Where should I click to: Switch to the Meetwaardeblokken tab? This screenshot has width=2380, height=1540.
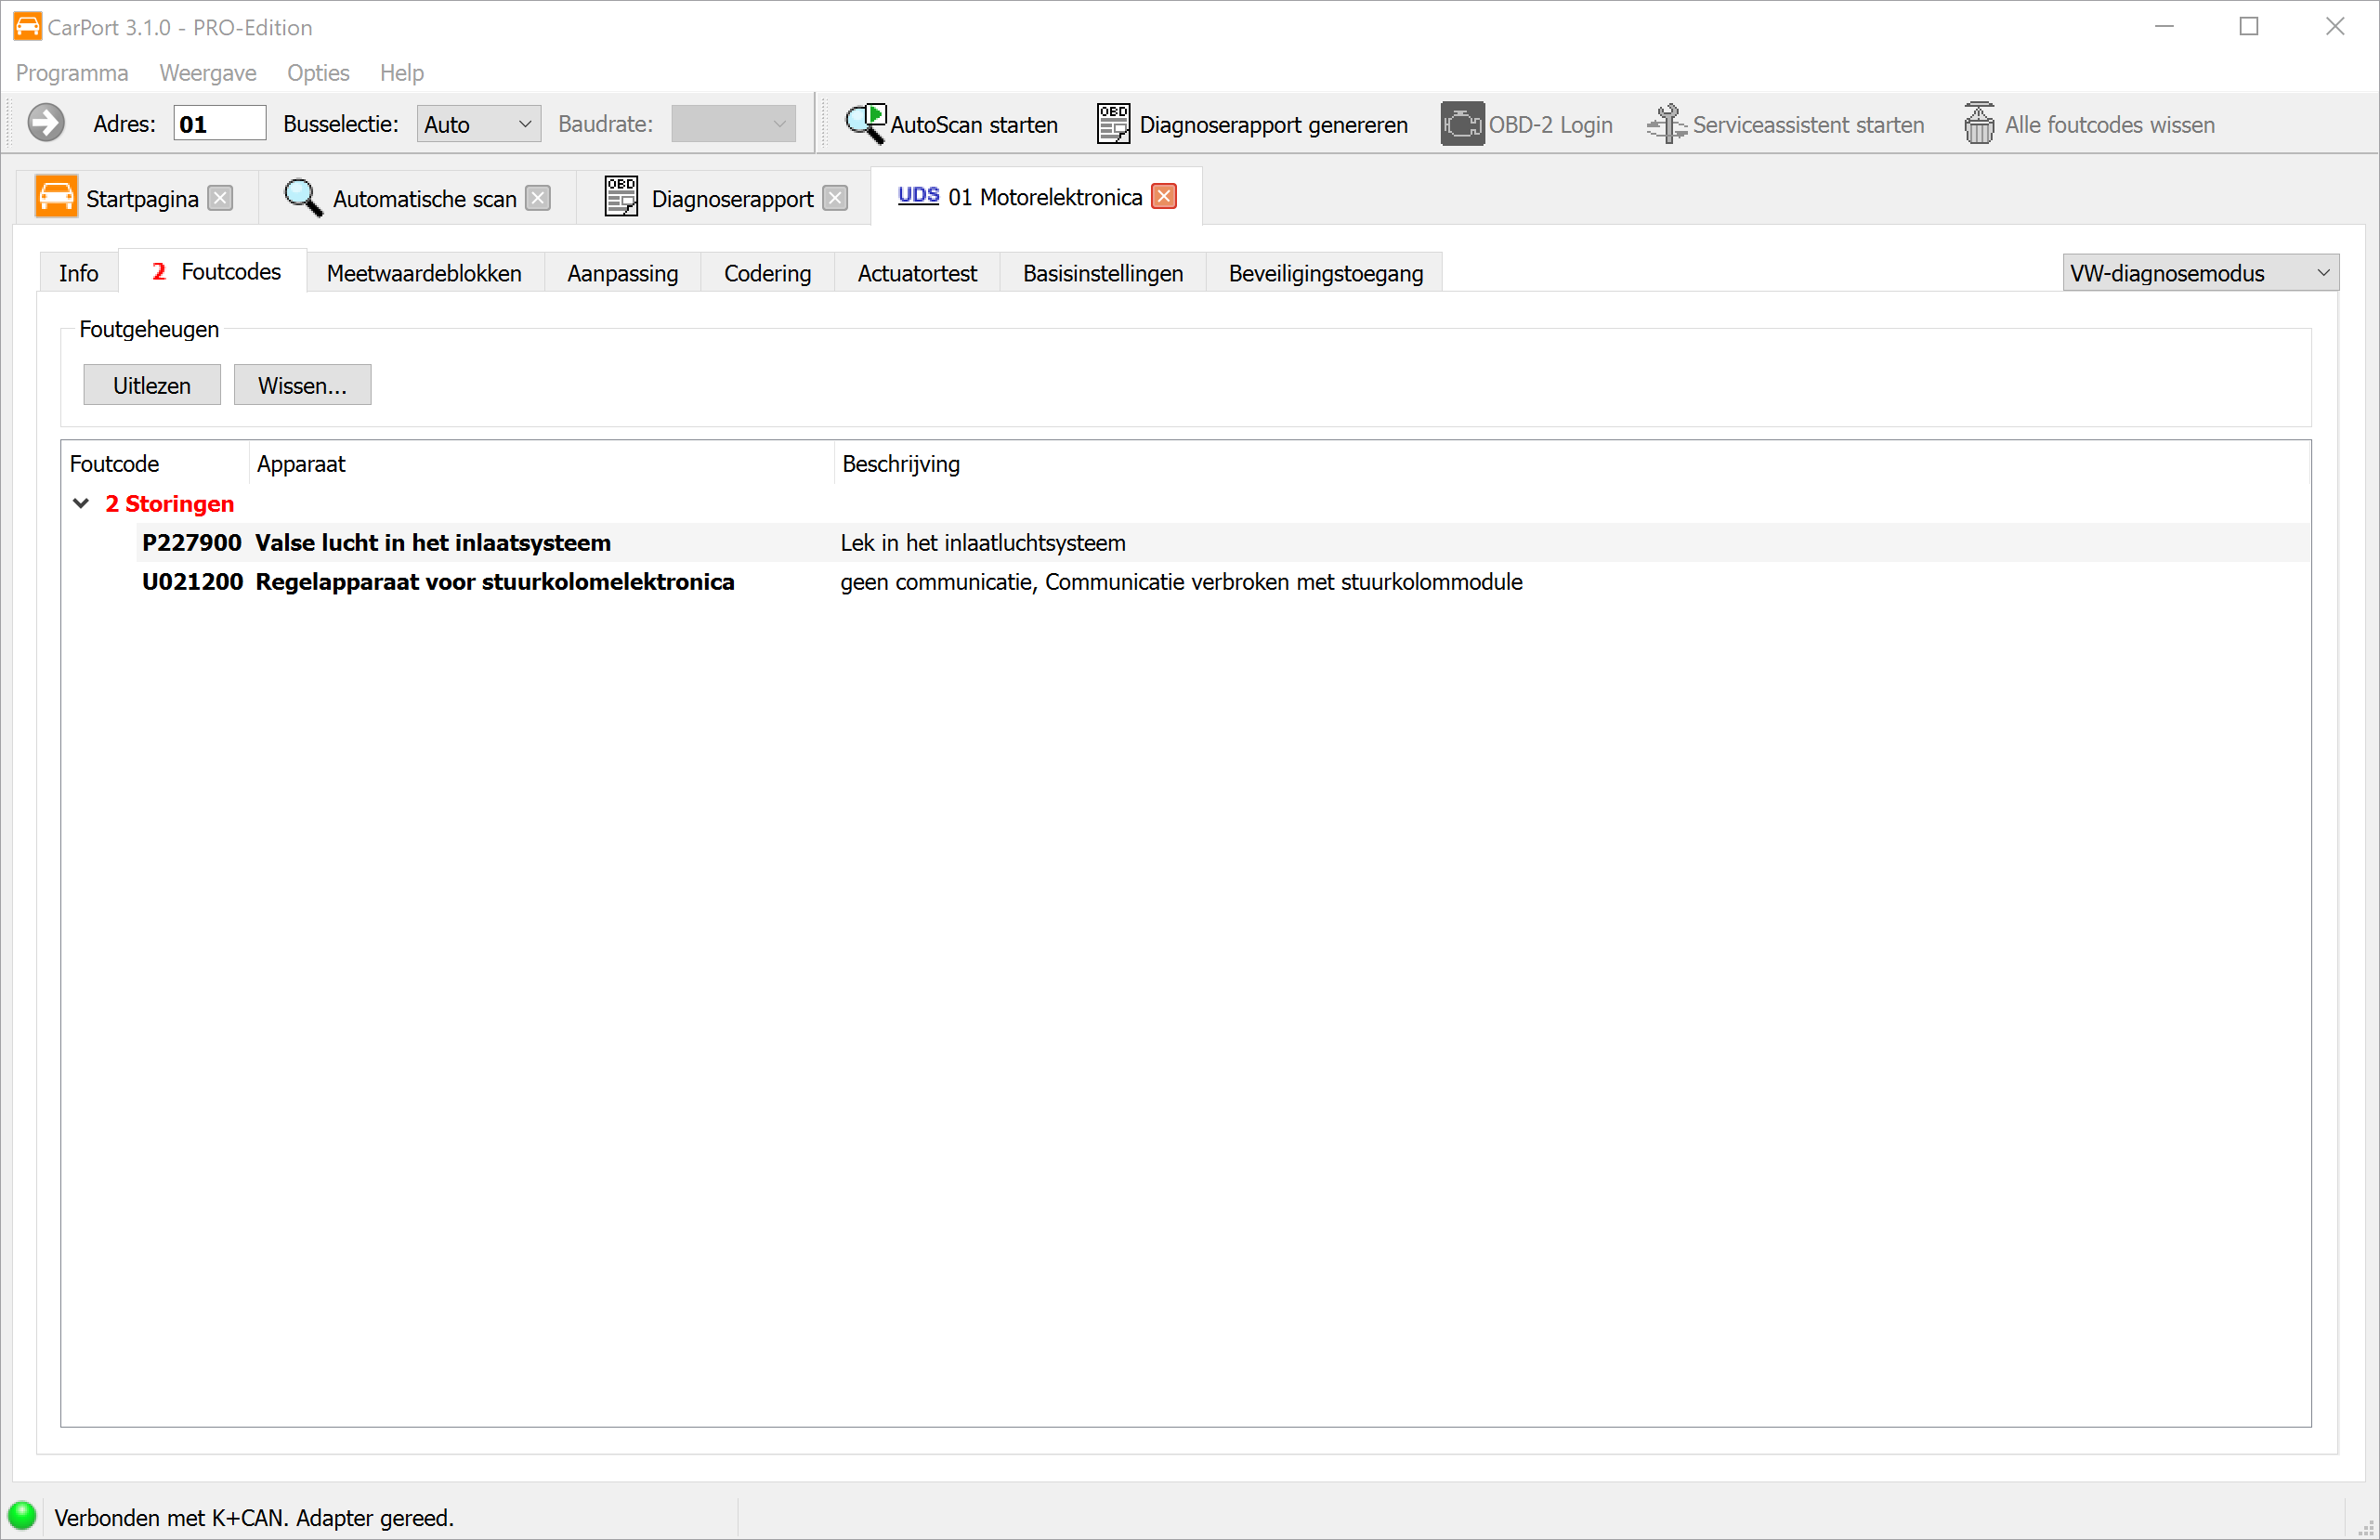(x=423, y=272)
